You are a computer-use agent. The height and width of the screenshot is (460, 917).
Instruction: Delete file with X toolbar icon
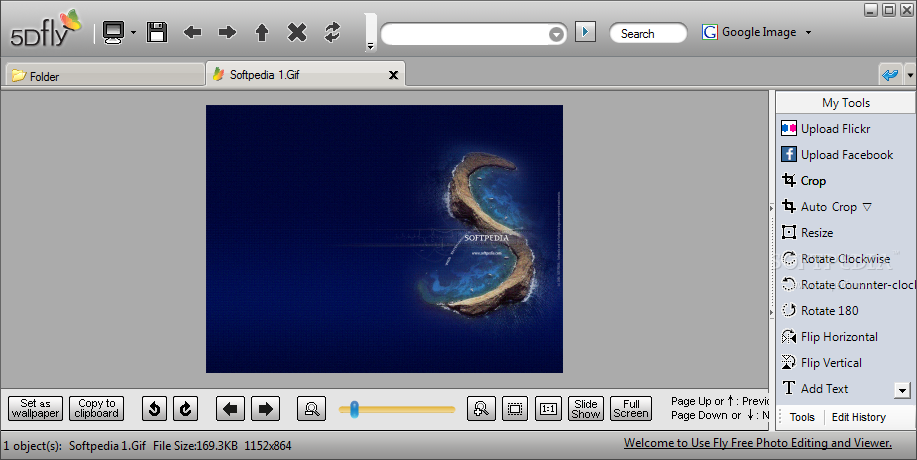(297, 32)
